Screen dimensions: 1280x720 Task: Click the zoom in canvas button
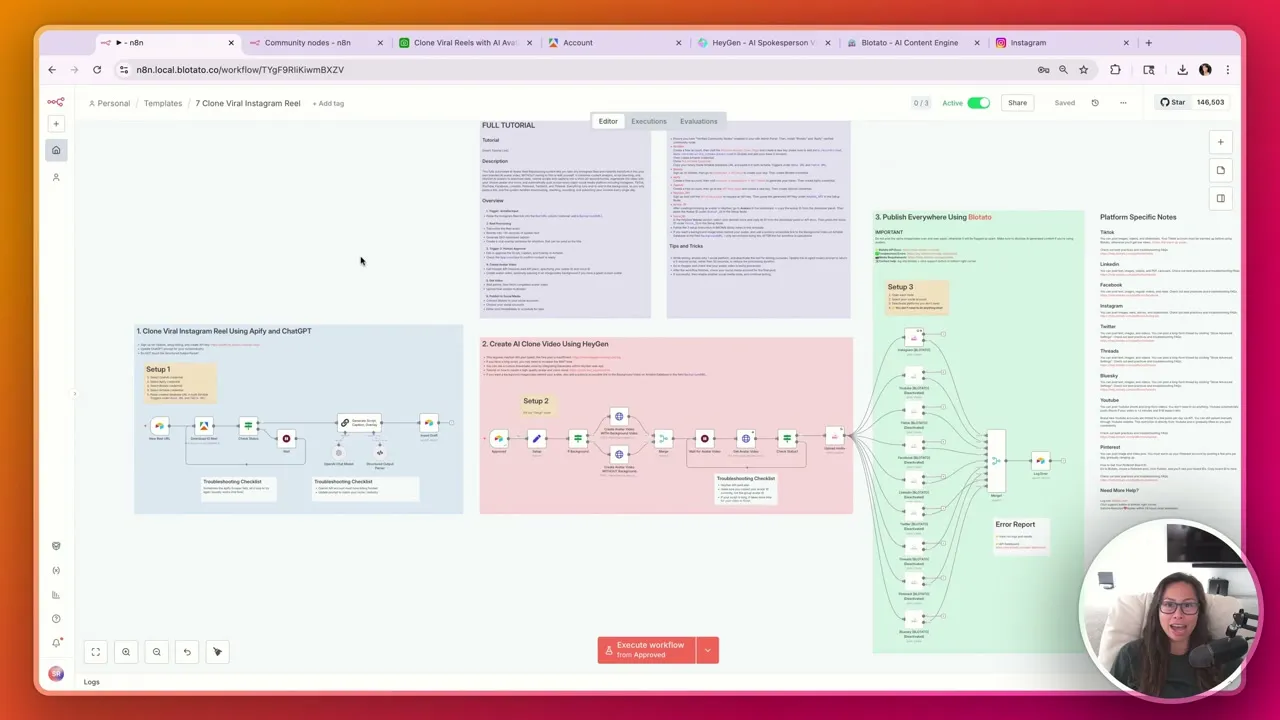point(126,652)
